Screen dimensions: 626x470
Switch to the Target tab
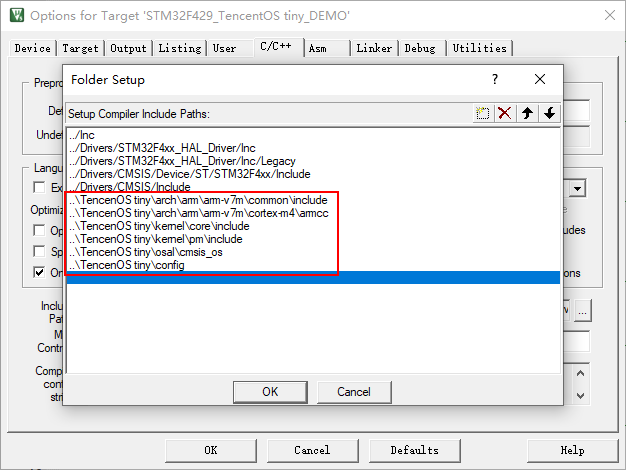[x=80, y=48]
